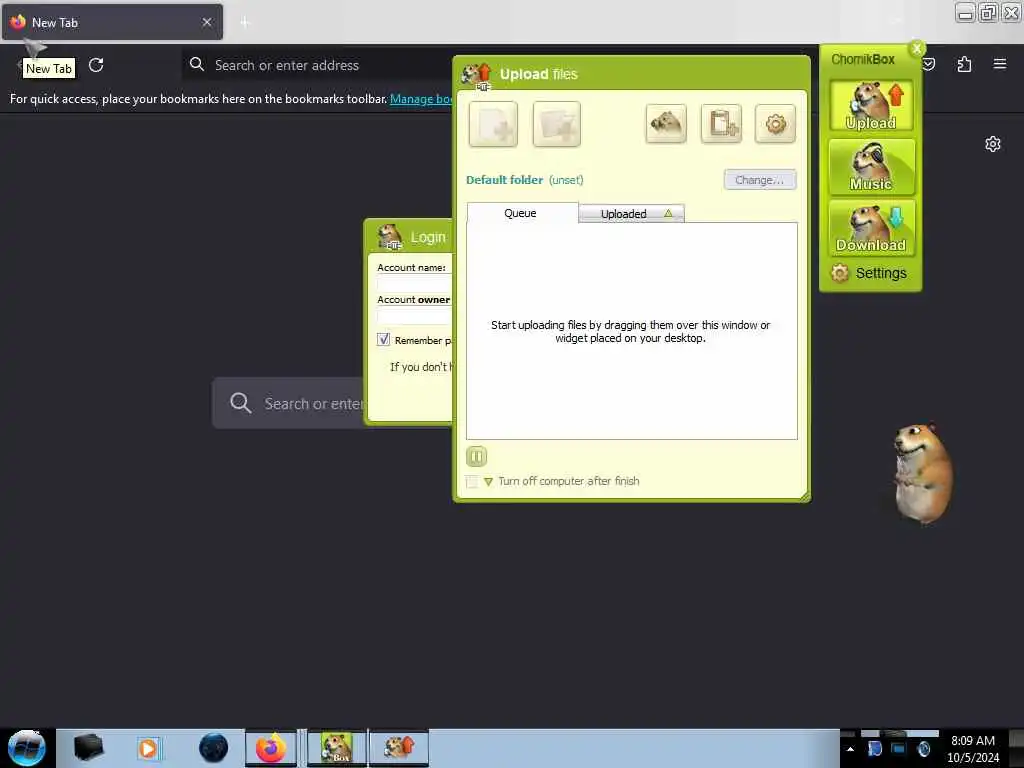Screen dimensions: 1024x768
Task: Open ChomikBox Settings
Action: [x=869, y=273]
